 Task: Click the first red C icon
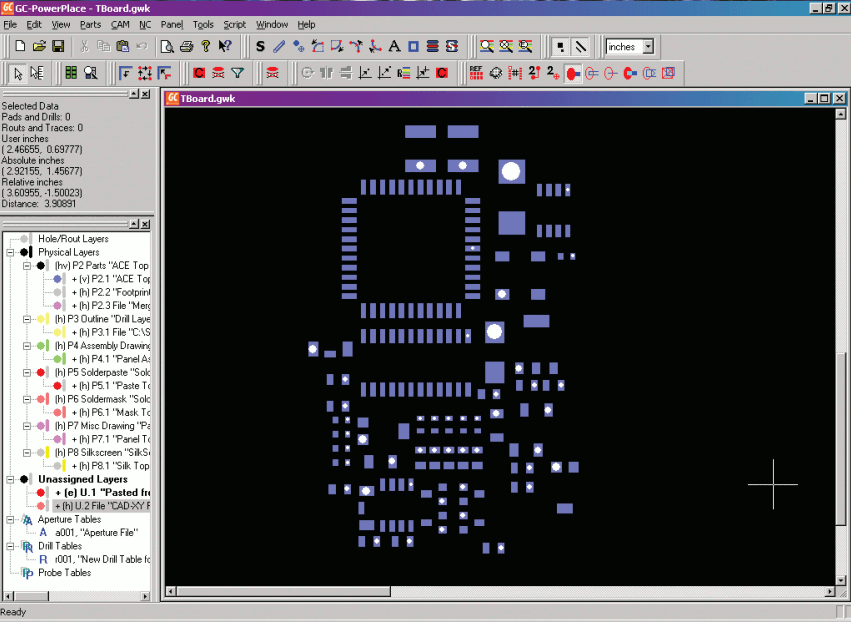(x=199, y=73)
